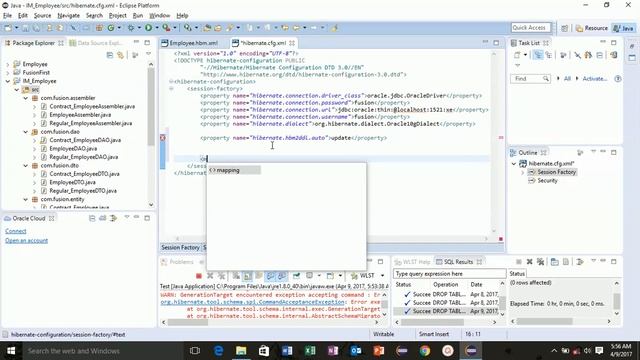640x360 pixels.
Task: Click the red Terminate button in Console
Action: point(199,276)
